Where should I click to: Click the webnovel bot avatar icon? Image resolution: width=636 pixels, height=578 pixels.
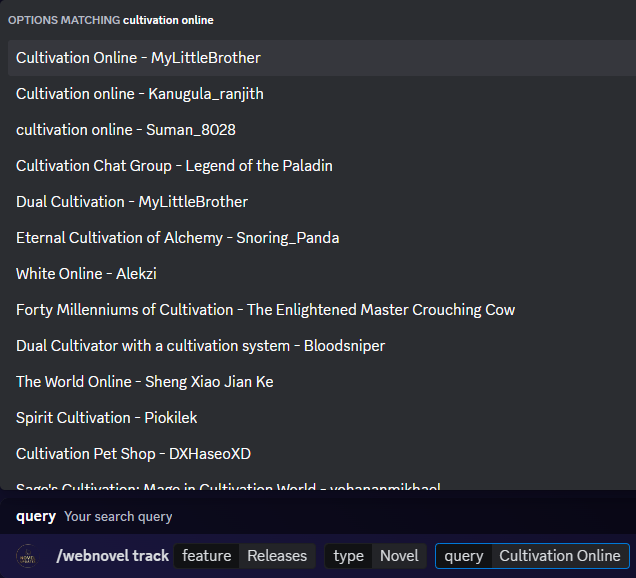pyautogui.click(x=30, y=556)
